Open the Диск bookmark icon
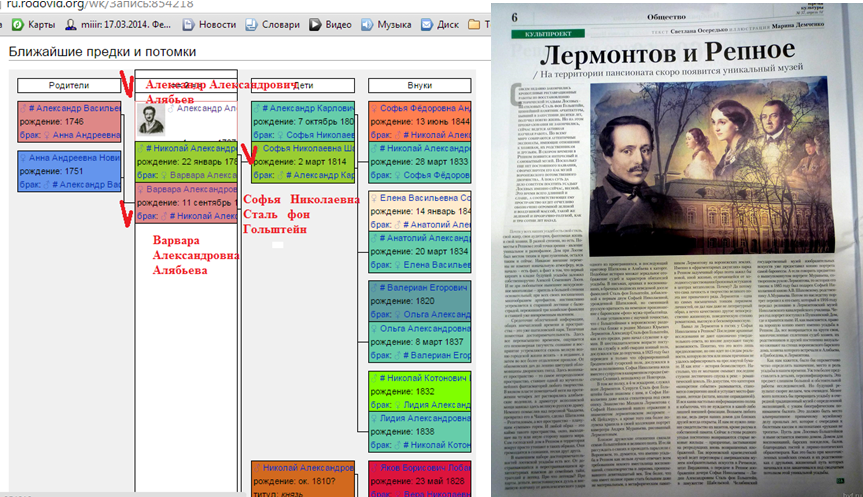The width and height of the screenshot is (863, 497). pyautogui.click(x=427, y=25)
